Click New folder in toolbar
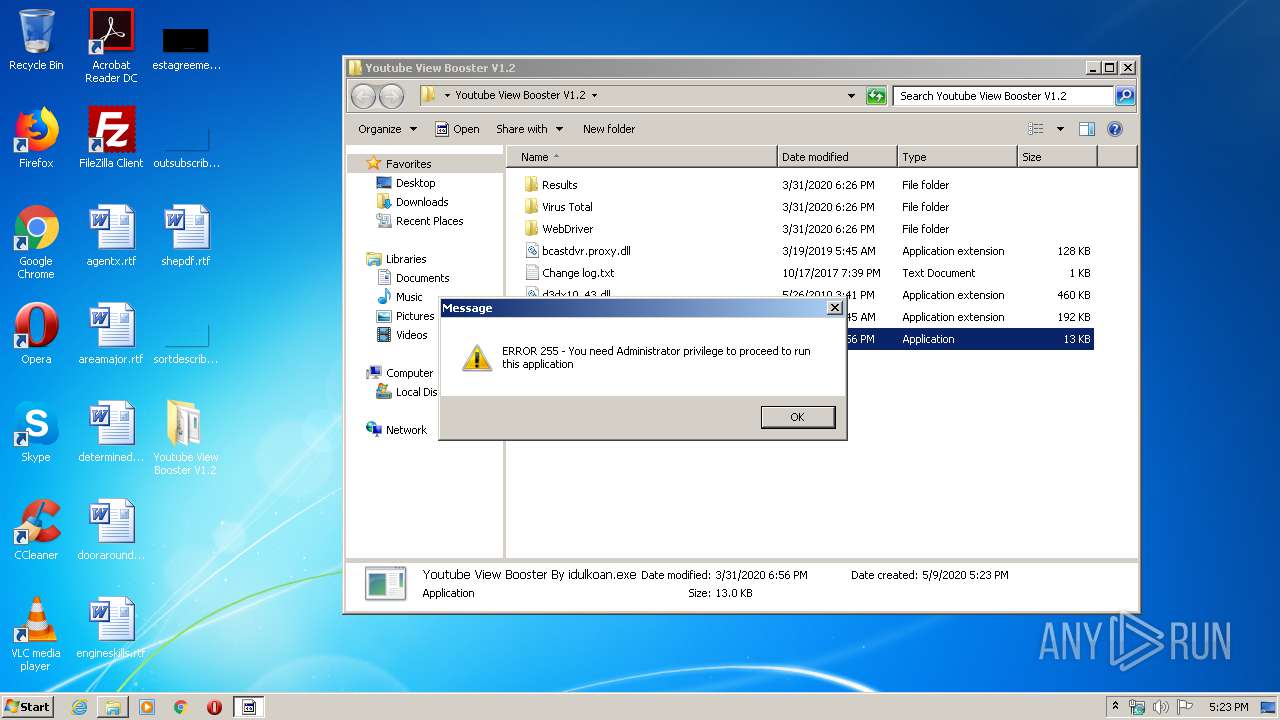The height and width of the screenshot is (720, 1280). coord(609,129)
